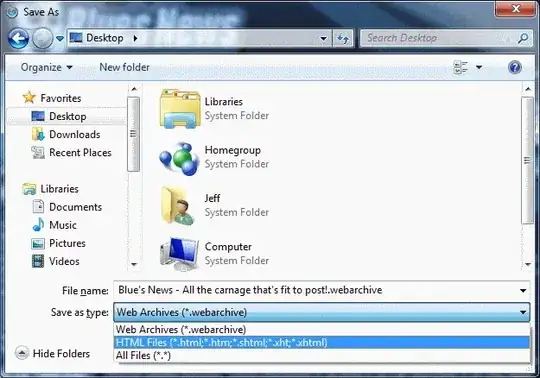Close the Save As dialog
The width and height of the screenshot is (540, 378).
515,8
